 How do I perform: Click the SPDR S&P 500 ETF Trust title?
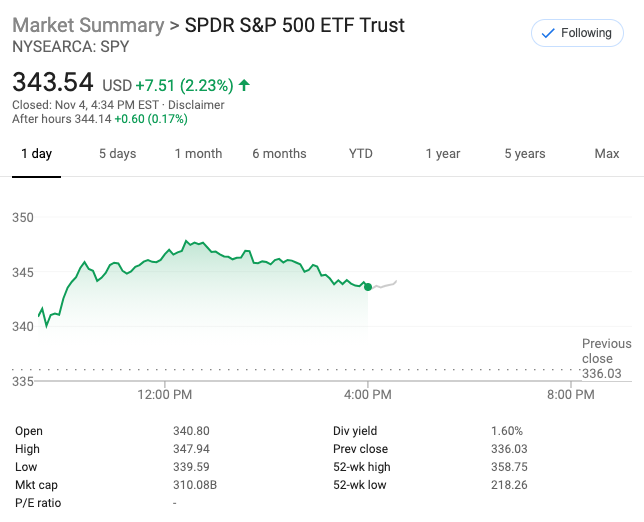(x=295, y=25)
